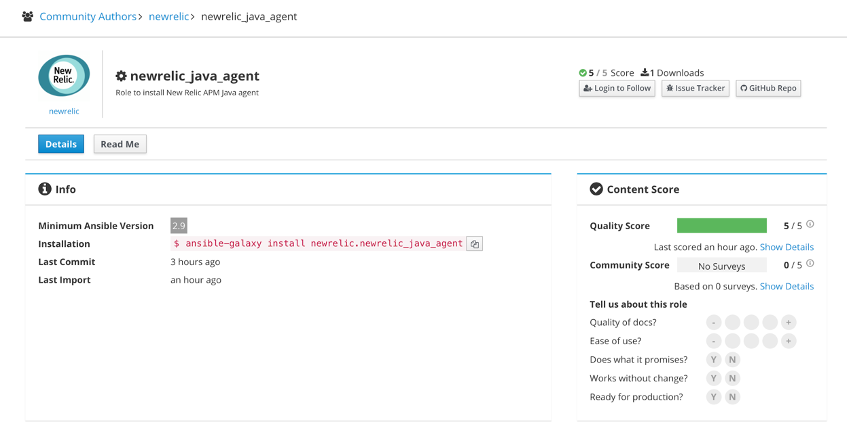Click the Last Commit value 3 hours ago
Image resolution: width=847 pixels, height=424 pixels.
click(x=195, y=262)
